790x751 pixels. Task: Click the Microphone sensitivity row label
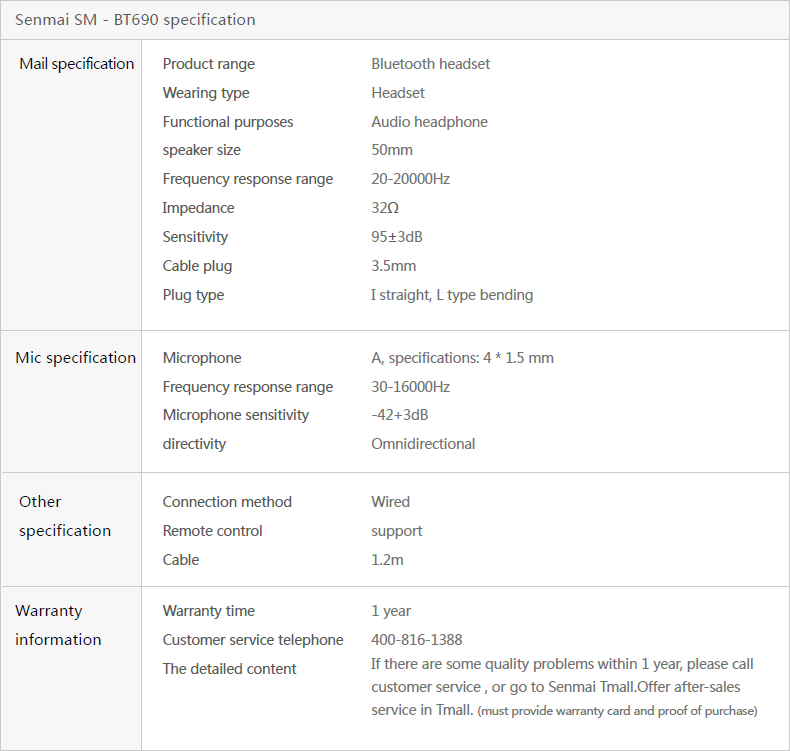(236, 415)
